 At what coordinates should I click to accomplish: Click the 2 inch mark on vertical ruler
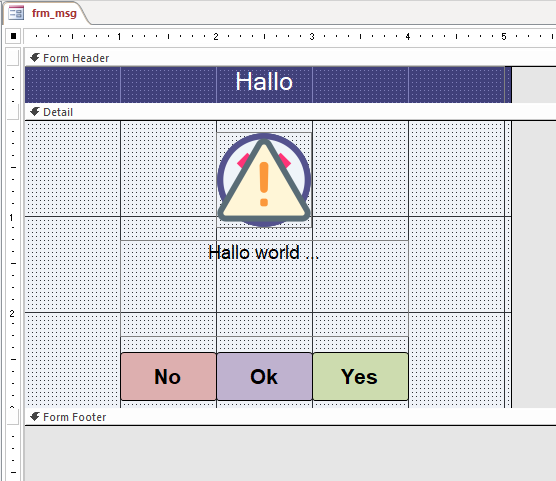(12, 314)
